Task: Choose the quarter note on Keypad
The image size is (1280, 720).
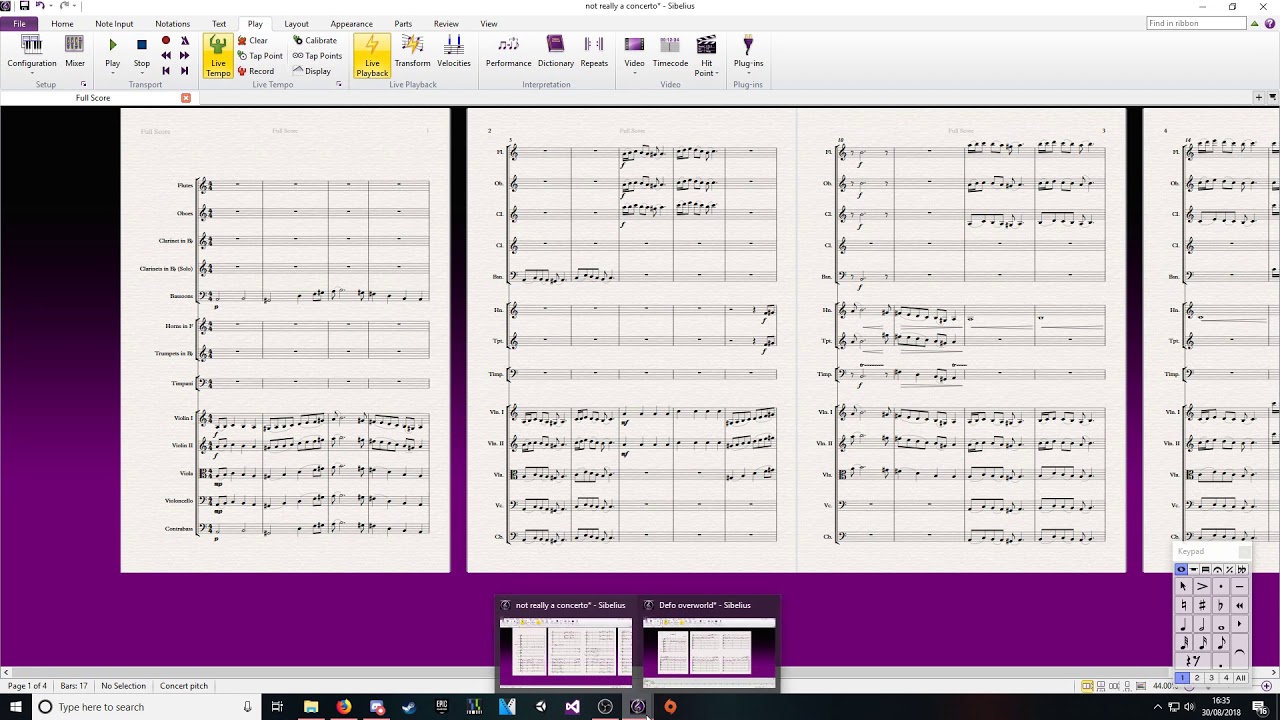Action: (x=1183, y=623)
